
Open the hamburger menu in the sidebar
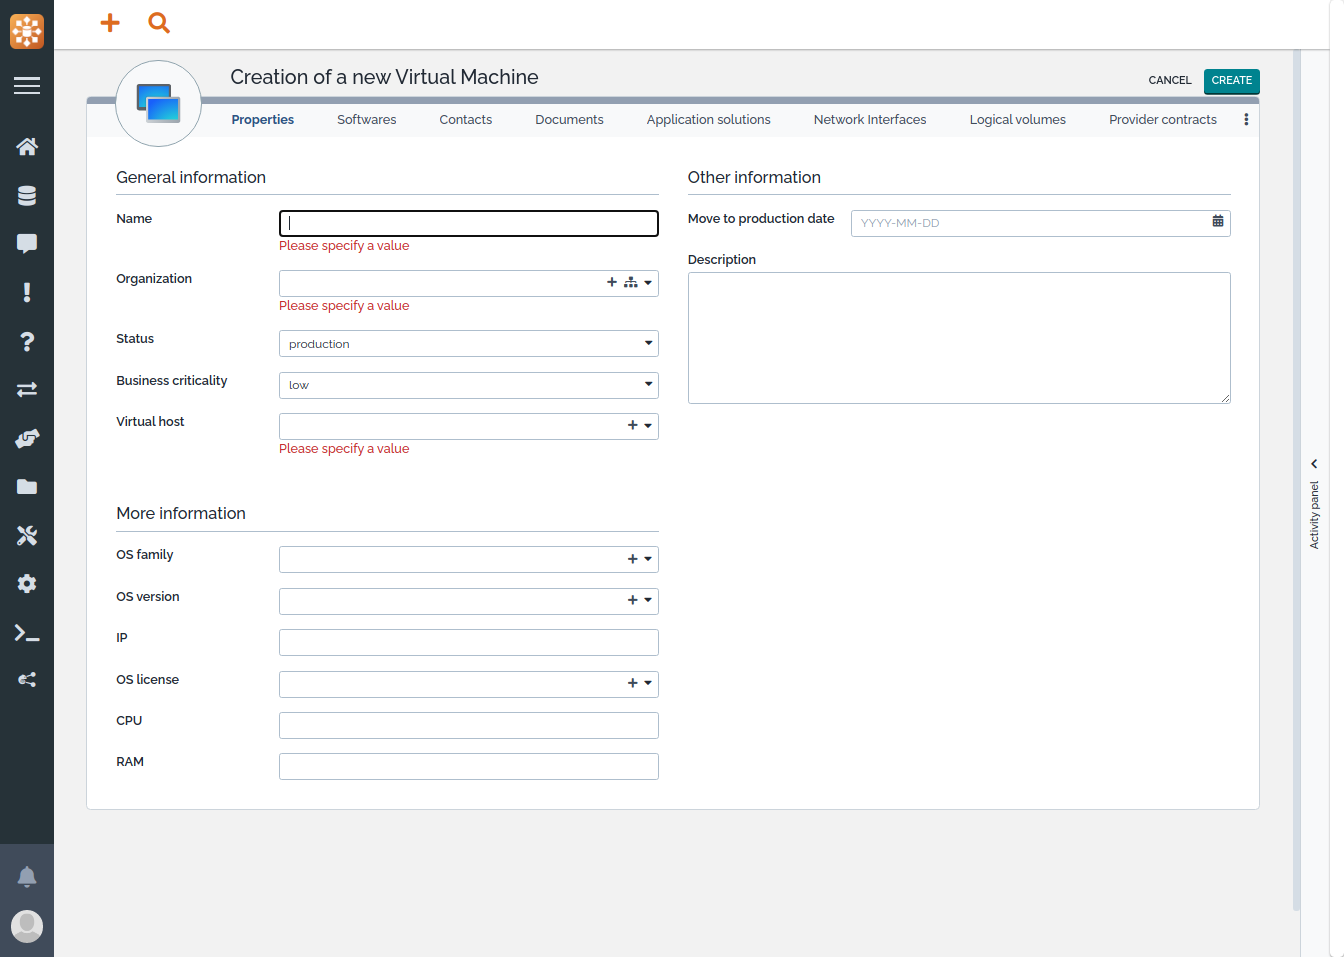(x=27, y=86)
